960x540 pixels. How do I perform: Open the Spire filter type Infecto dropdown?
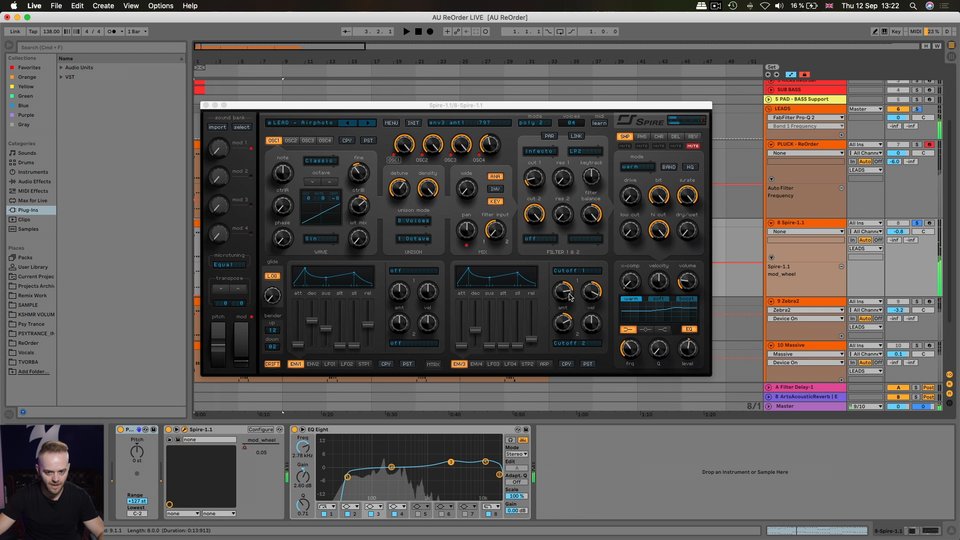[x=539, y=151]
